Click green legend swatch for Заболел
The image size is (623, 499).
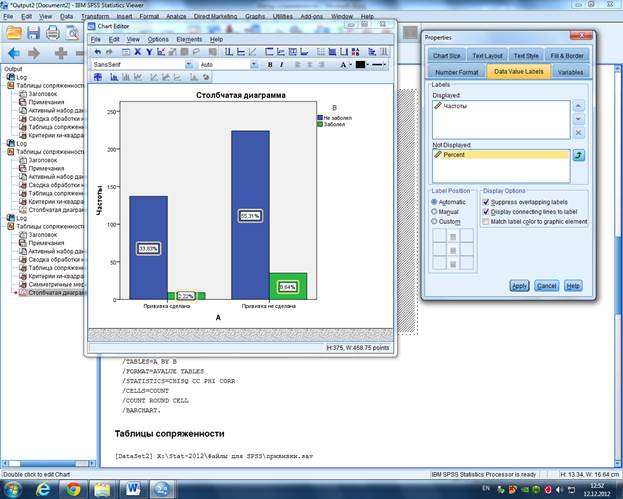pyautogui.click(x=320, y=124)
